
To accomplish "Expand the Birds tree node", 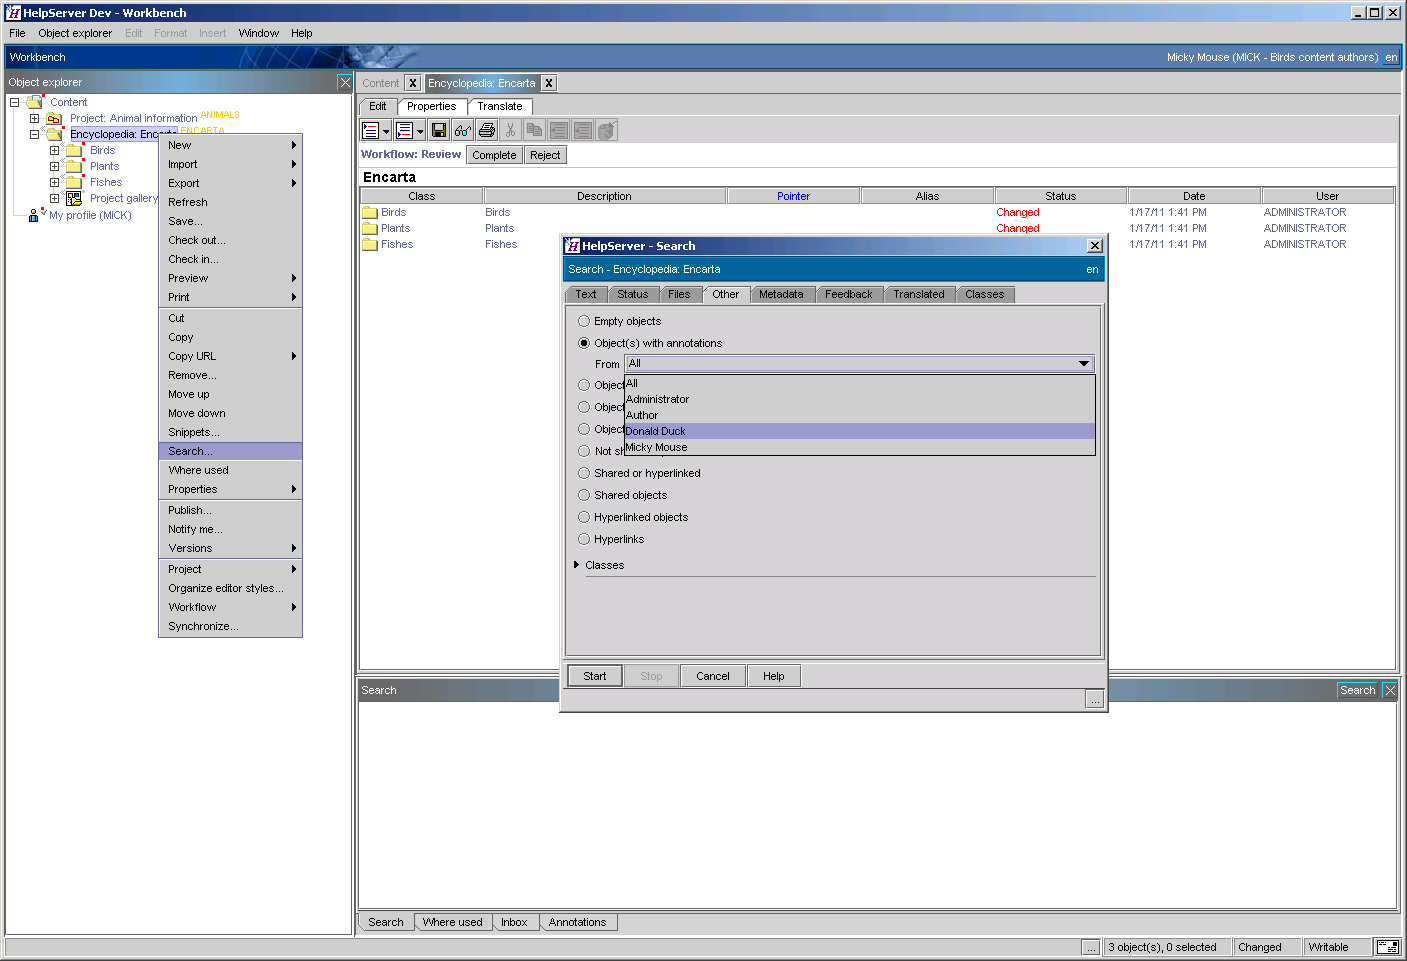I will [x=55, y=150].
